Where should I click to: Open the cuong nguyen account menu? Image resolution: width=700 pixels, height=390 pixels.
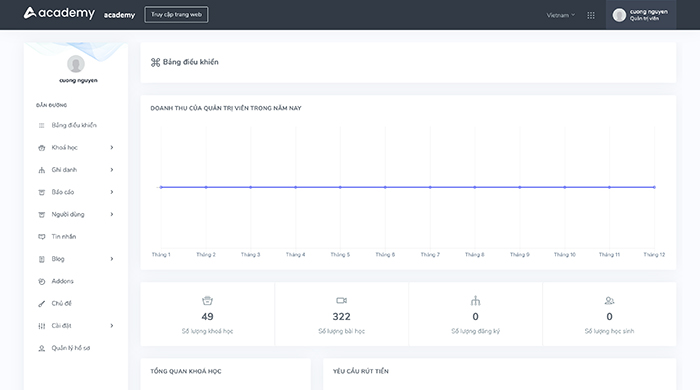point(641,15)
